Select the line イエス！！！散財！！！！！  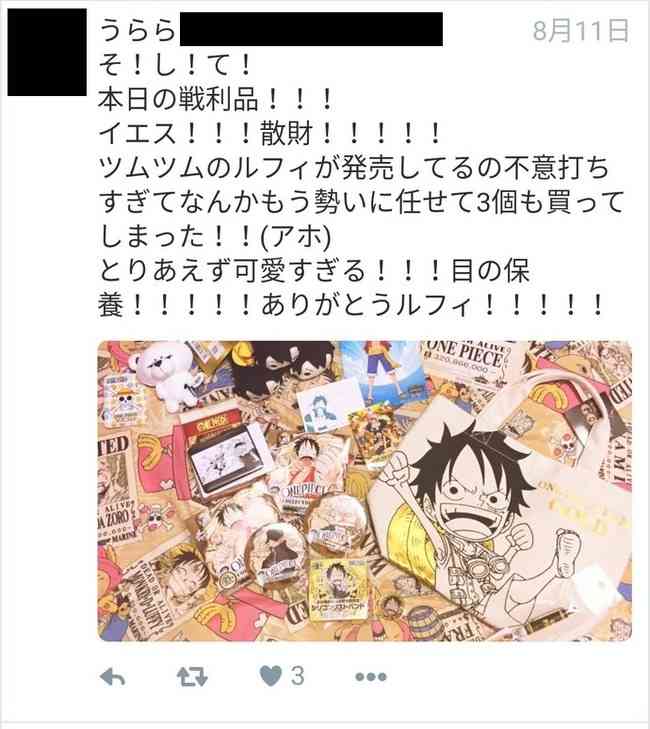270,134
